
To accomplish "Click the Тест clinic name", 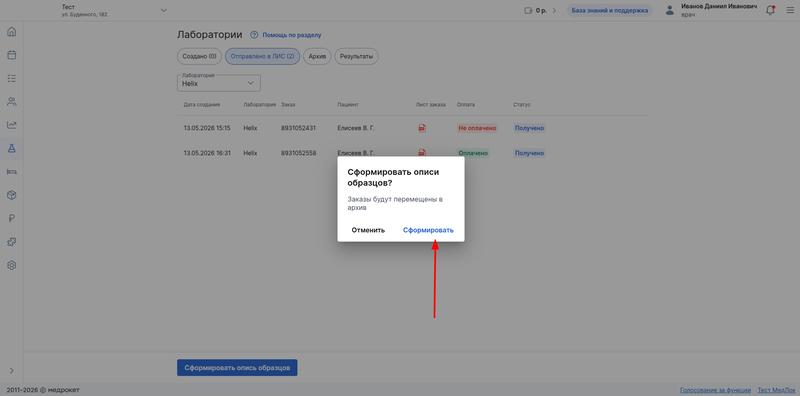I will 68,7.
